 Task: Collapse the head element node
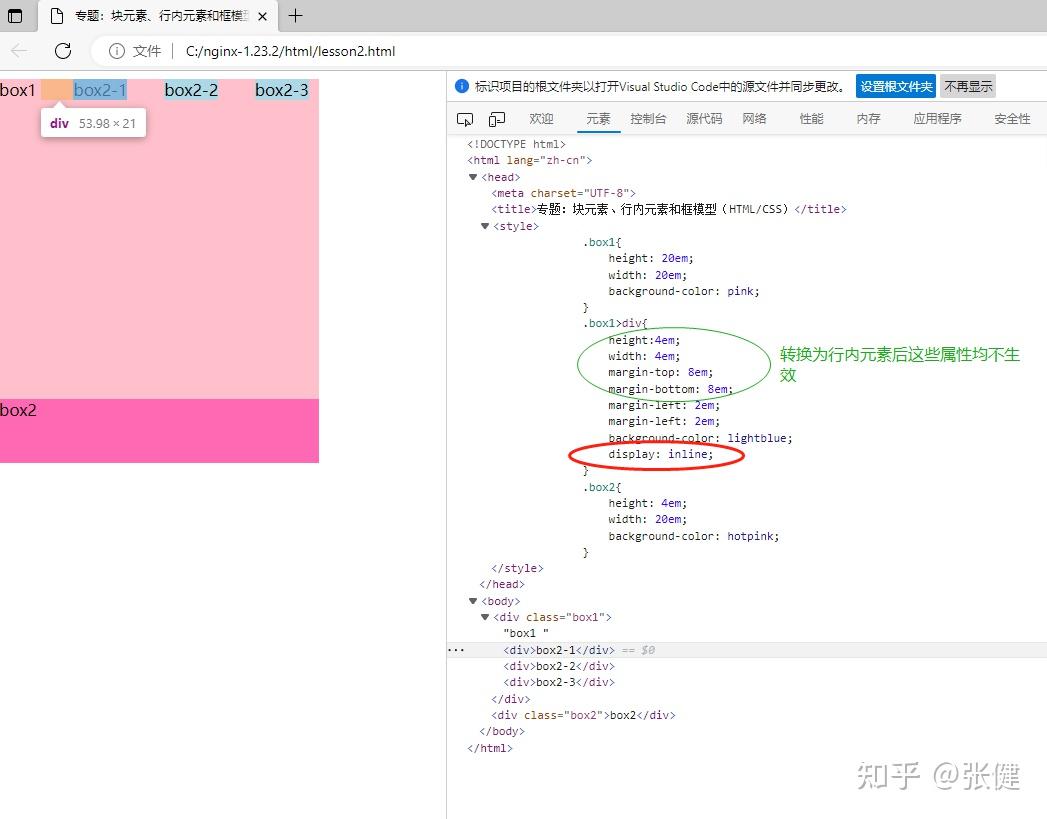[473, 177]
